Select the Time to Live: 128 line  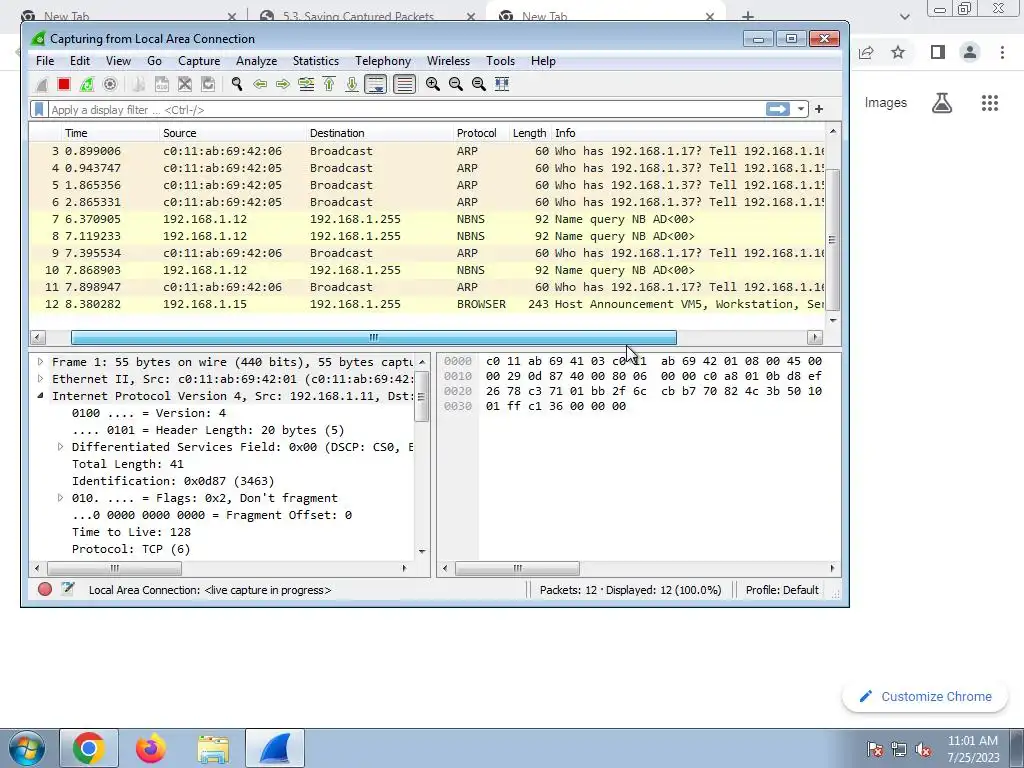click(x=131, y=532)
